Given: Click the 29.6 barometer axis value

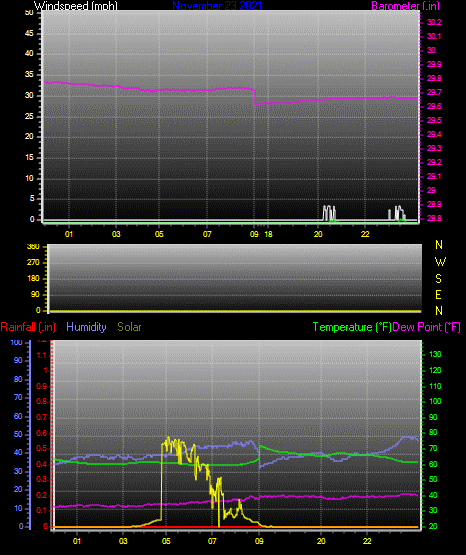Looking at the screenshot, I should tap(434, 107).
